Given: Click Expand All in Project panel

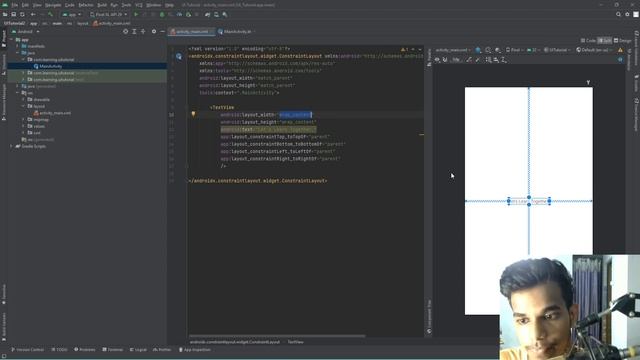Looking at the screenshot, I should [134, 31].
